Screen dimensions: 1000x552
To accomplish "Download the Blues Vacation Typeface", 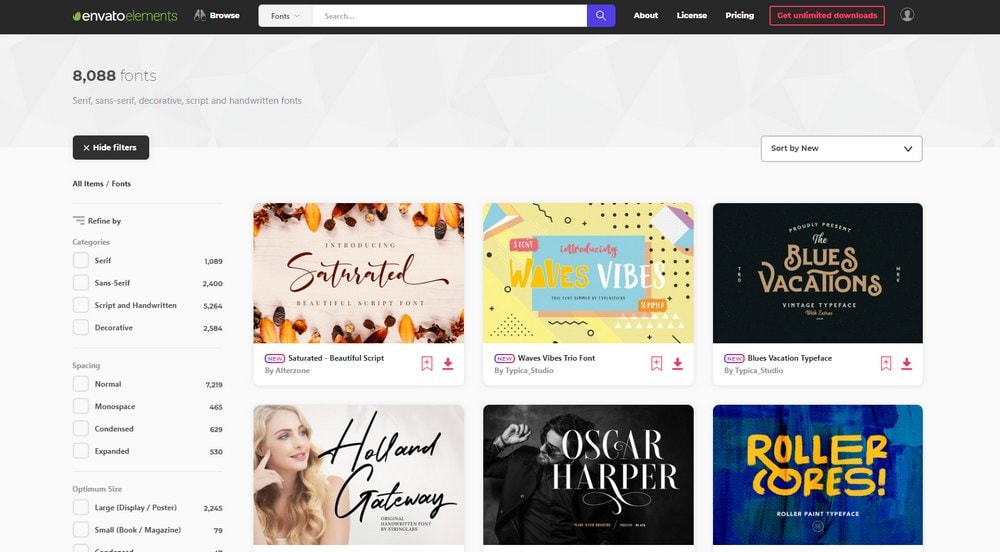I will [907, 364].
